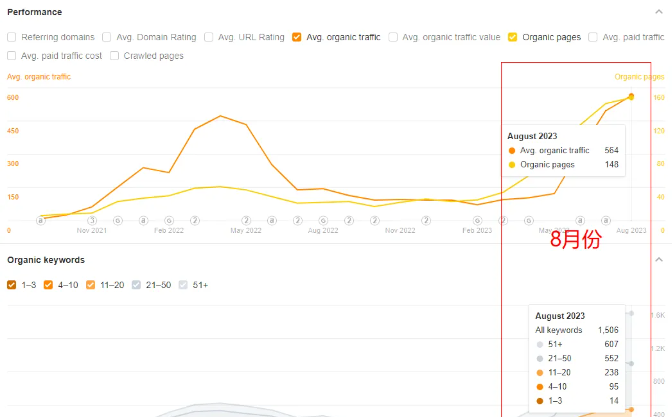672x417 pixels.
Task: Click the 148 organic pages value in tooltip
Action: [x=612, y=165]
